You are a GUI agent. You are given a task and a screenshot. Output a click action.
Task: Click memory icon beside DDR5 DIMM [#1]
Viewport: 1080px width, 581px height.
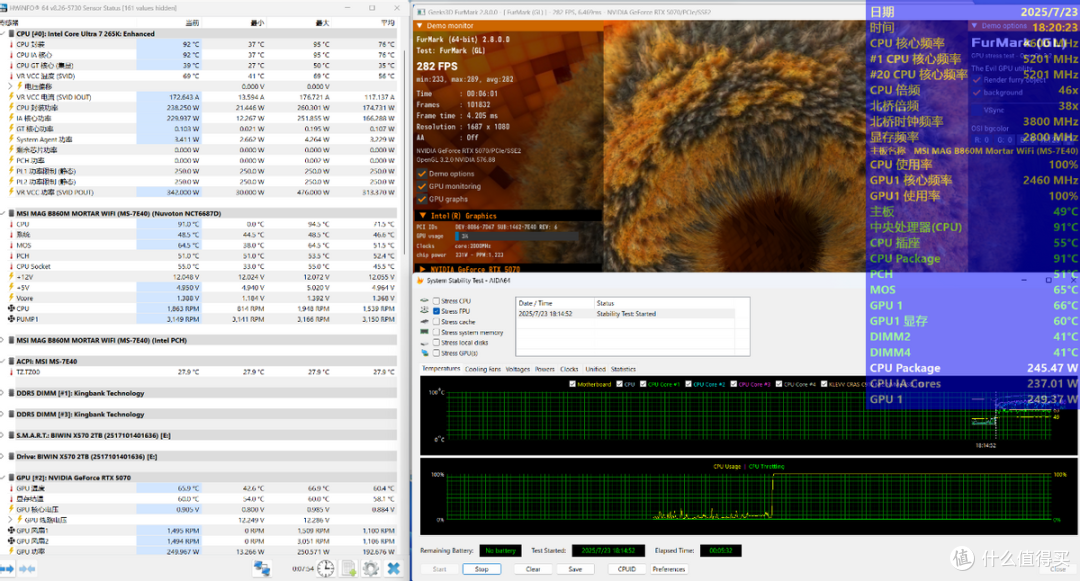tap(11, 394)
